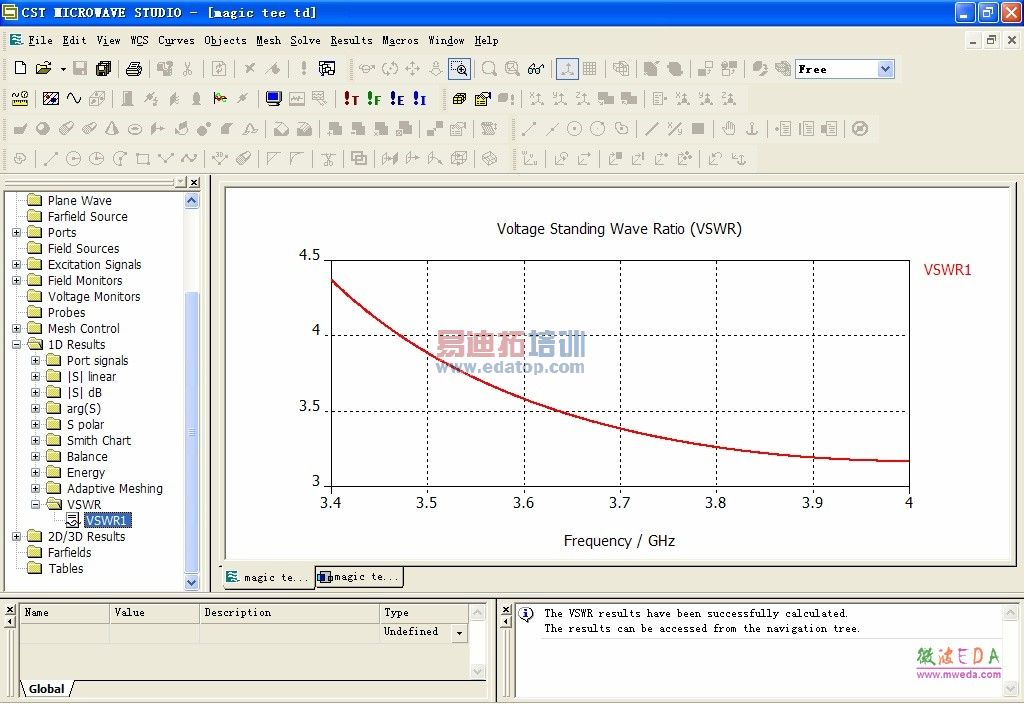Open background material properties icon
The height and width of the screenshot is (704, 1024).
tap(50, 99)
